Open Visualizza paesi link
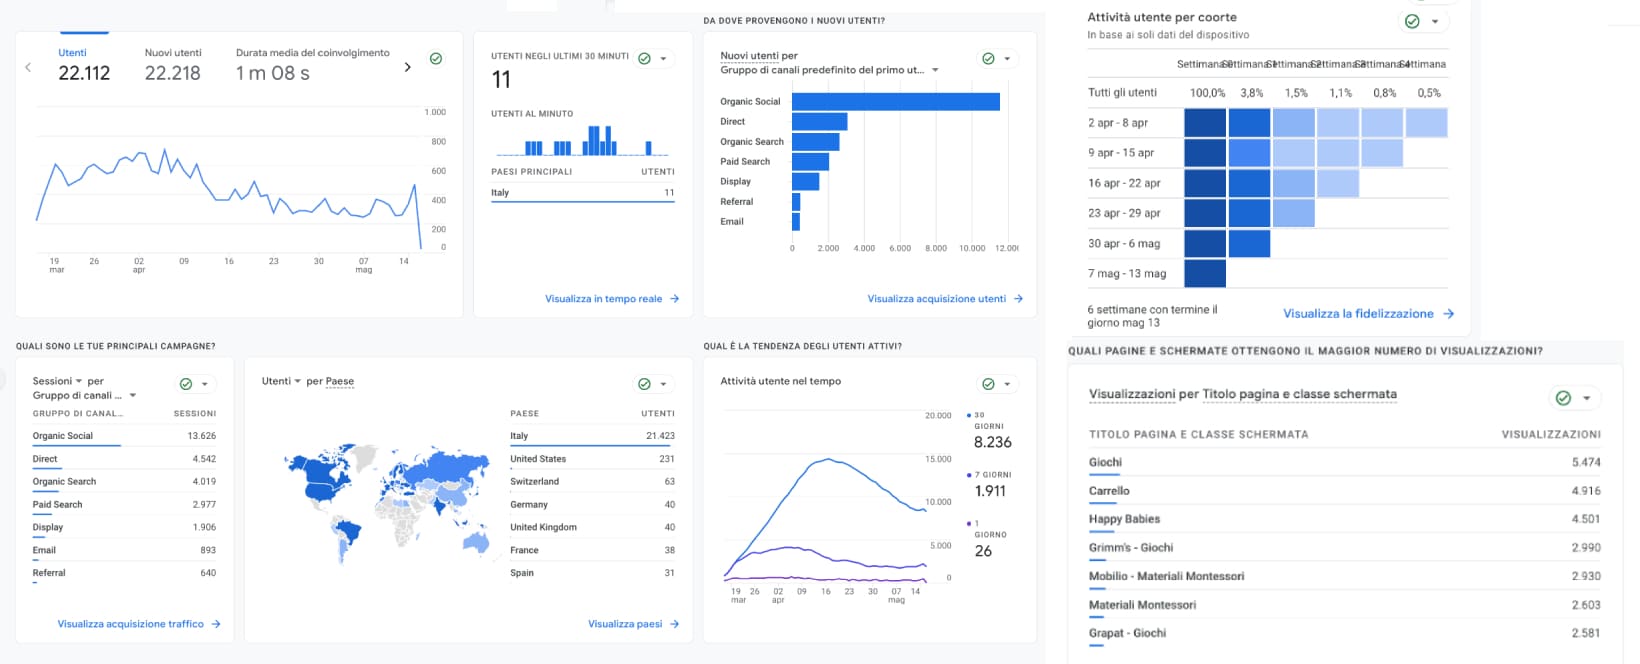This screenshot has width=1640, height=664. [x=634, y=624]
